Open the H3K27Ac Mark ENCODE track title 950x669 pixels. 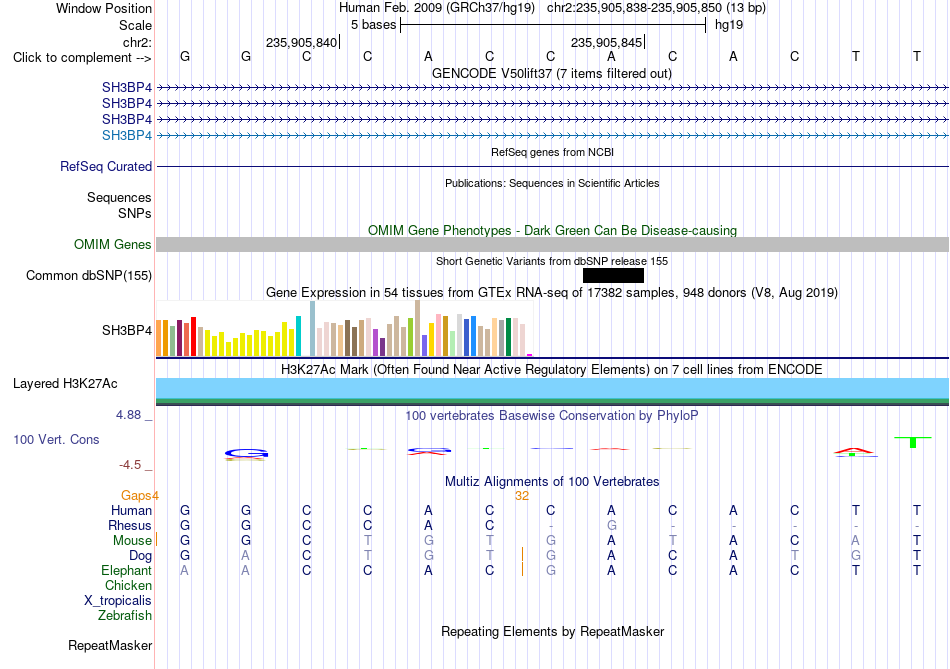click(552, 370)
